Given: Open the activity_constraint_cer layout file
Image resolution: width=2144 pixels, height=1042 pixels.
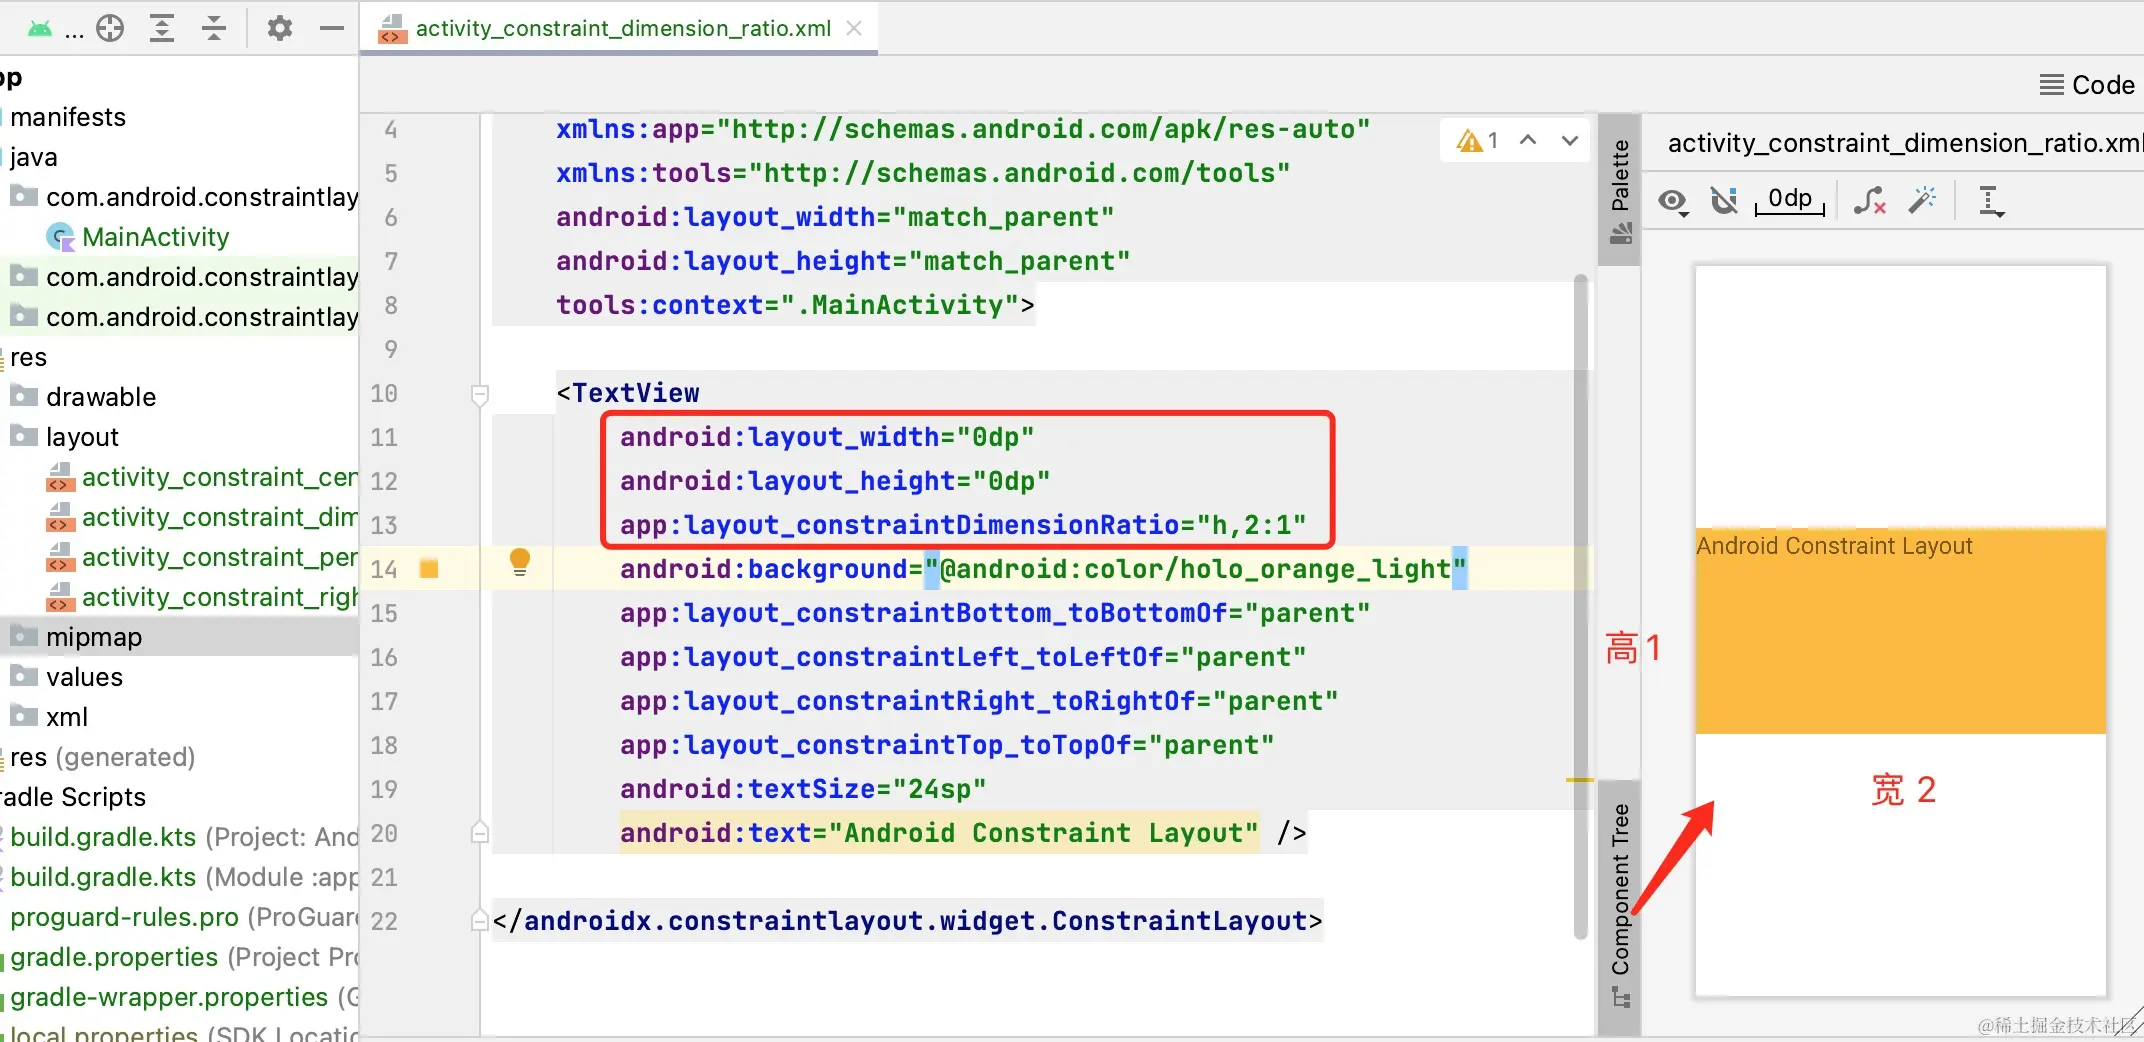Looking at the screenshot, I should click(x=220, y=477).
